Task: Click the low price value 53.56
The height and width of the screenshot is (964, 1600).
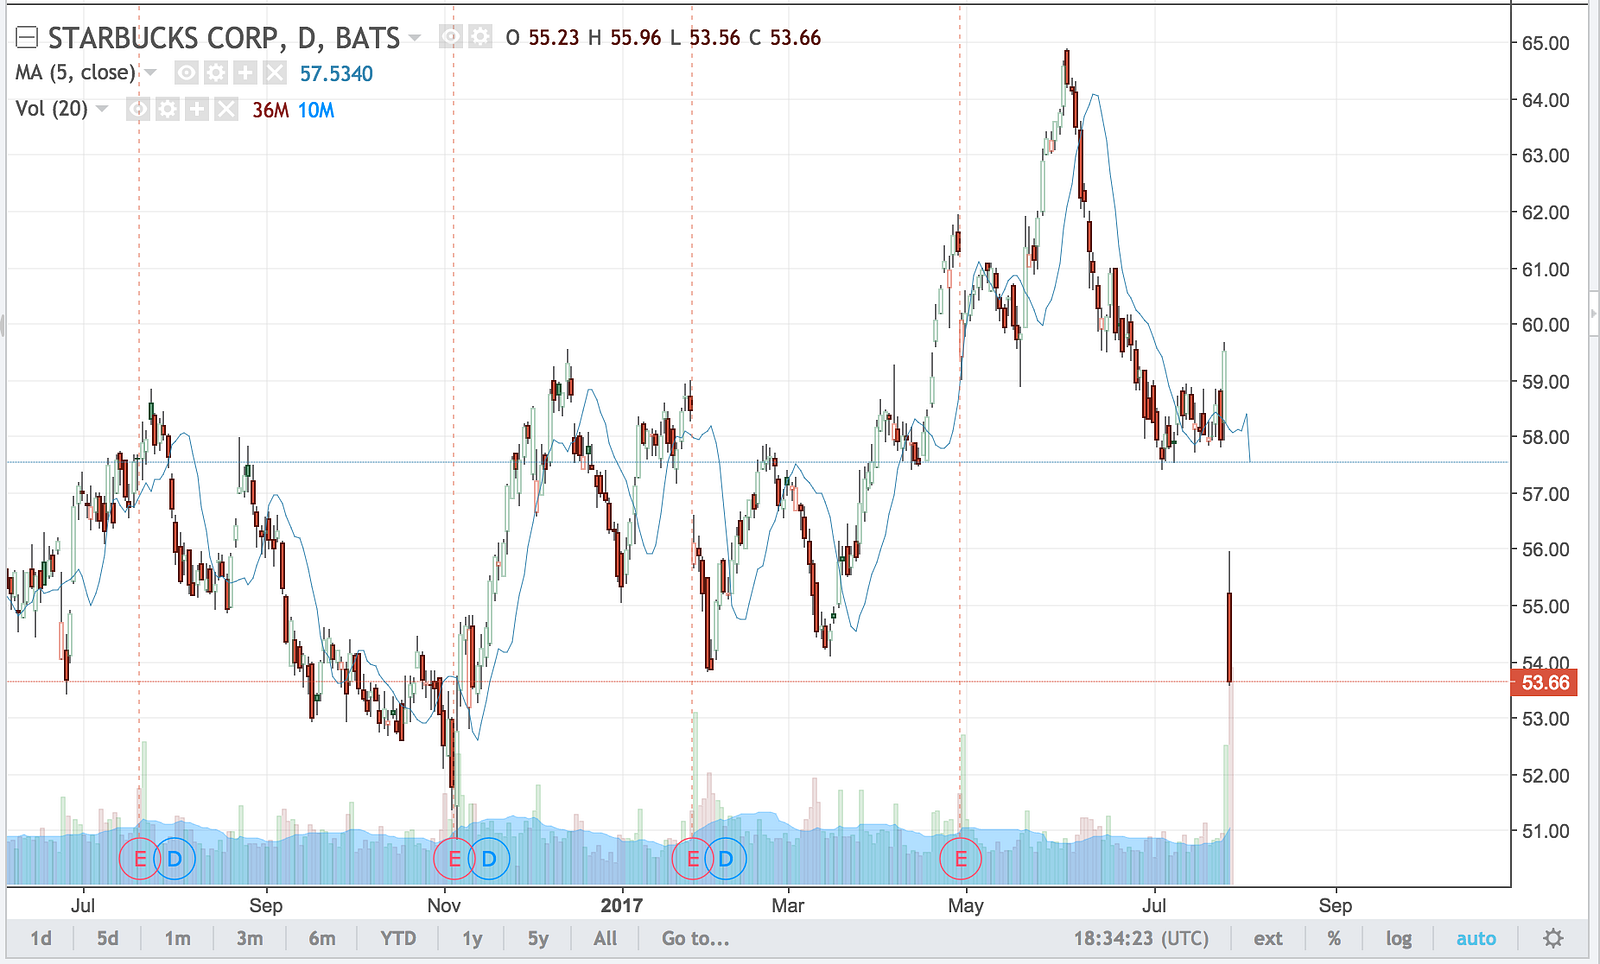Action: tap(715, 38)
